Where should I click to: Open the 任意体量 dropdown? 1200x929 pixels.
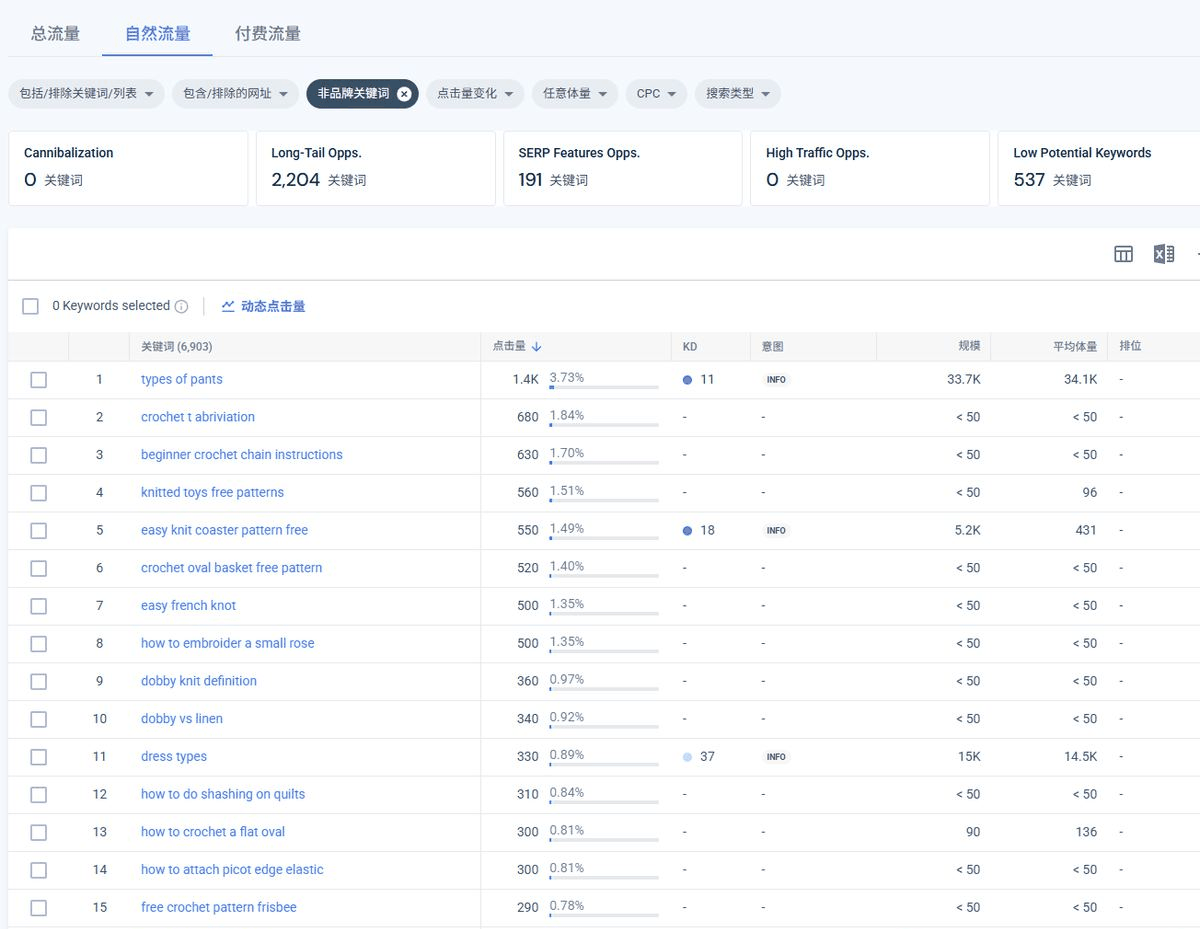pyautogui.click(x=575, y=94)
